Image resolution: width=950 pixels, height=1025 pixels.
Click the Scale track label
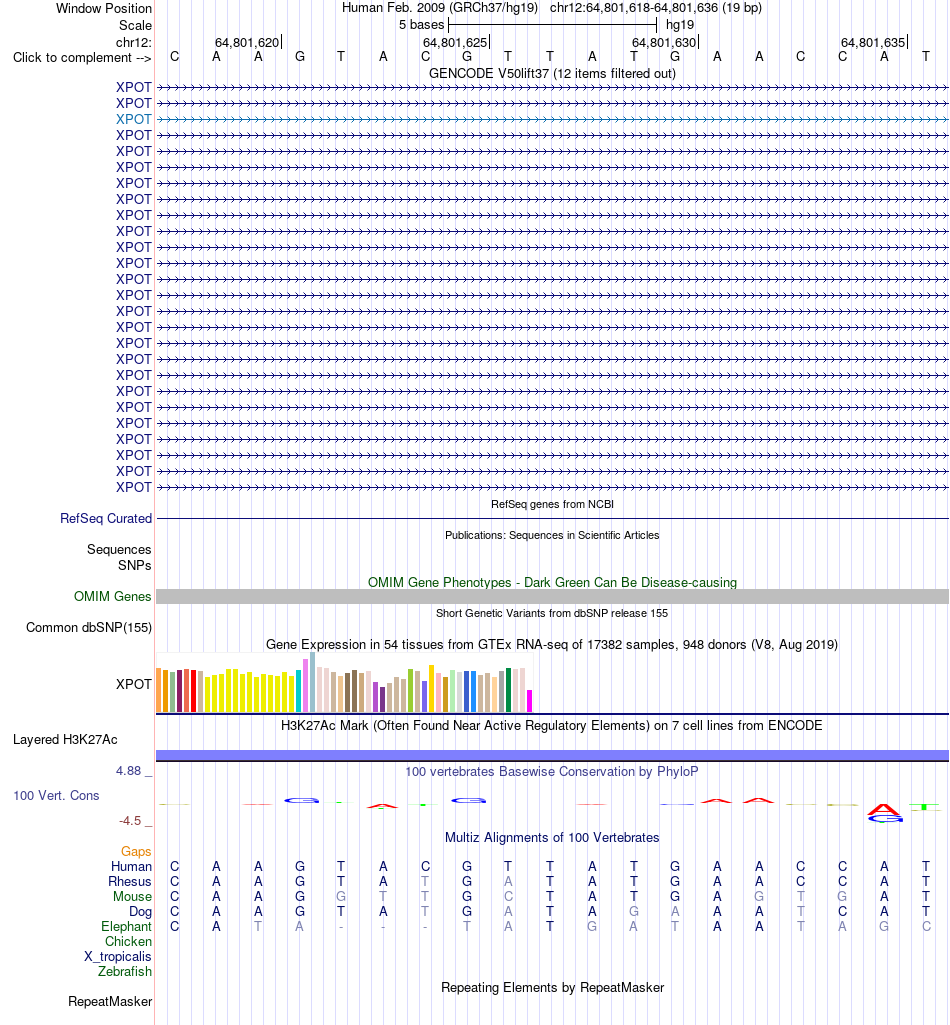(135, 25)
